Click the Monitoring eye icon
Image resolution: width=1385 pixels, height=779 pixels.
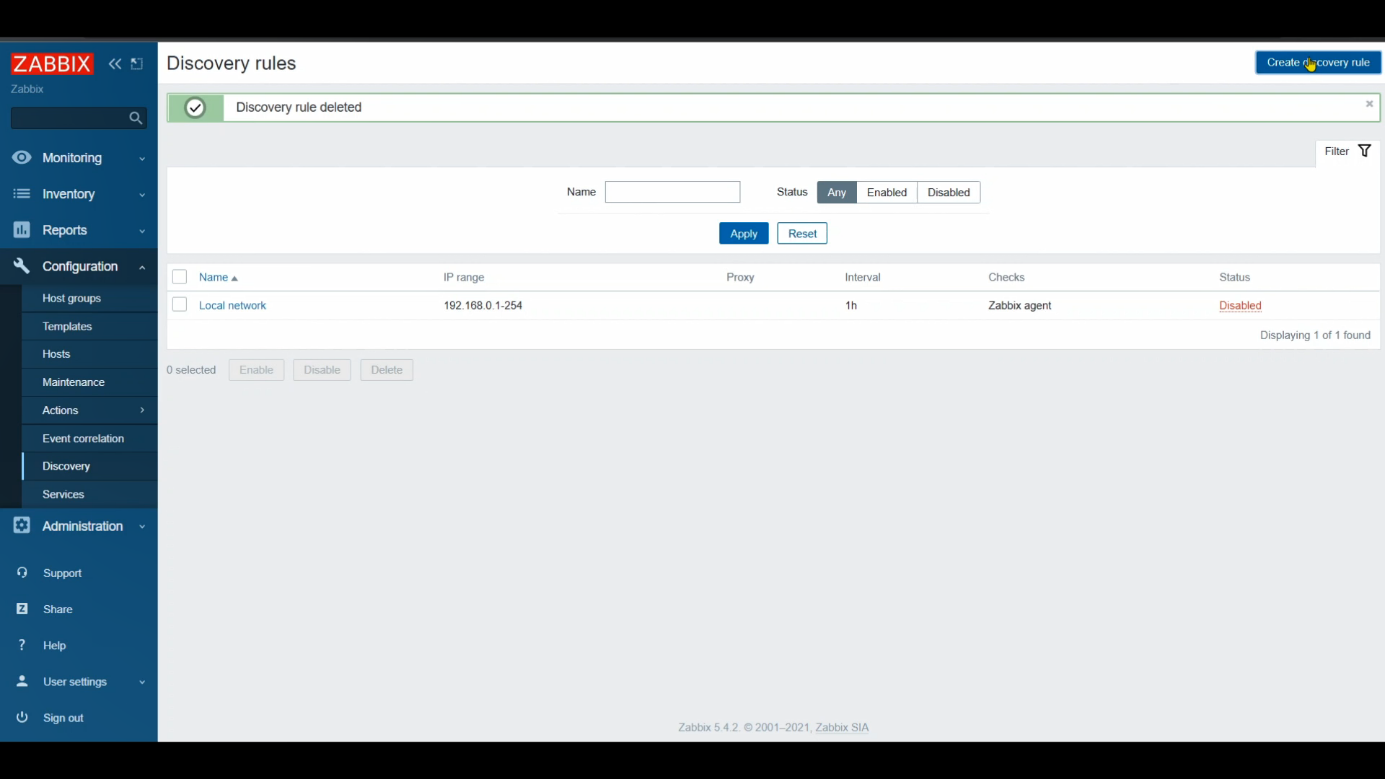(x=21, y=158)
